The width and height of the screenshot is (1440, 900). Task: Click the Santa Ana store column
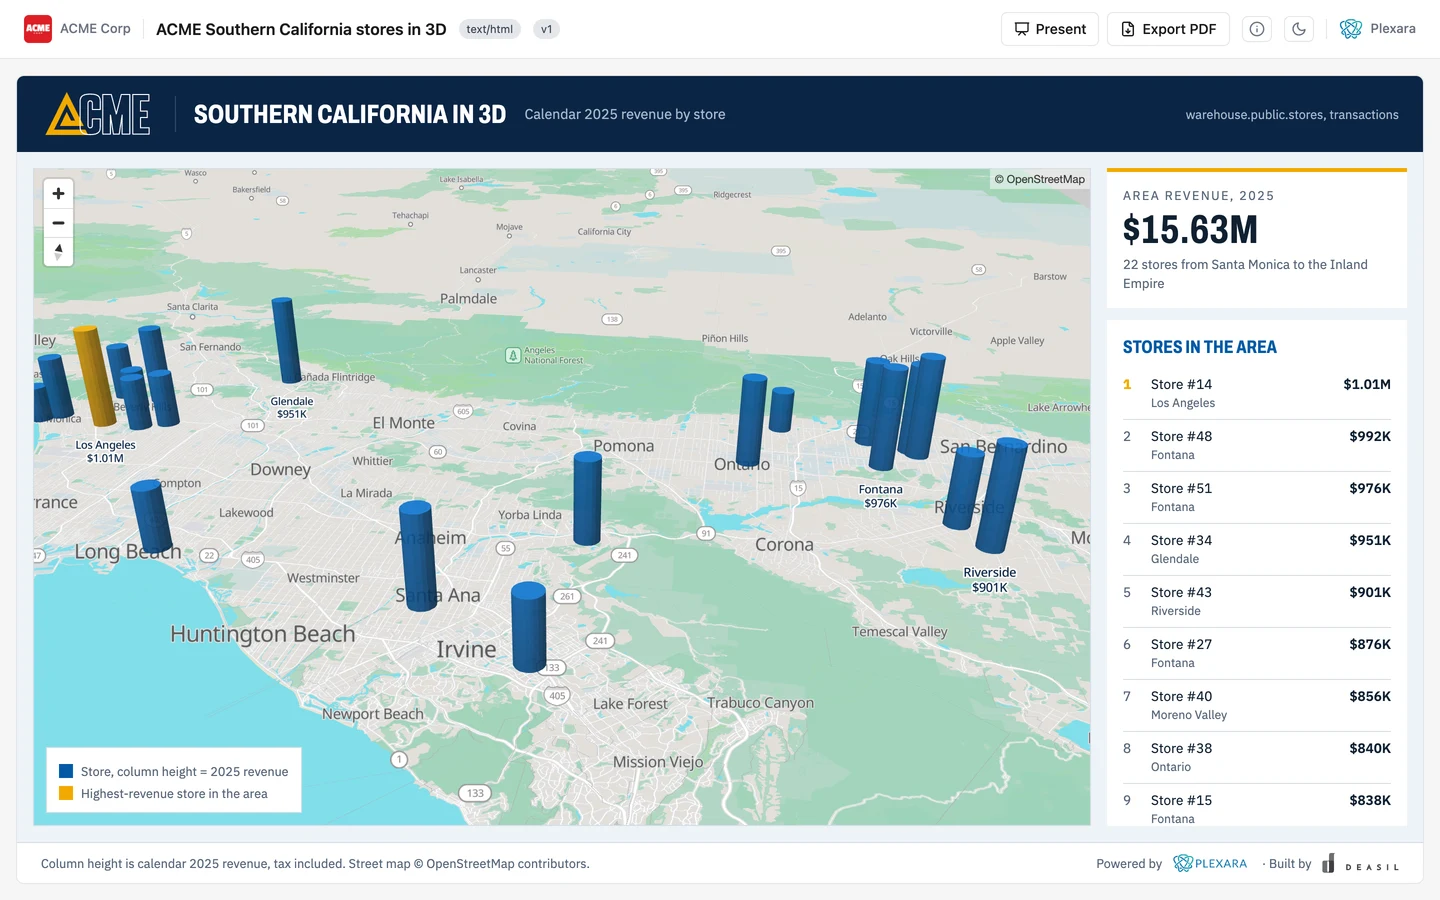(417, 555)
